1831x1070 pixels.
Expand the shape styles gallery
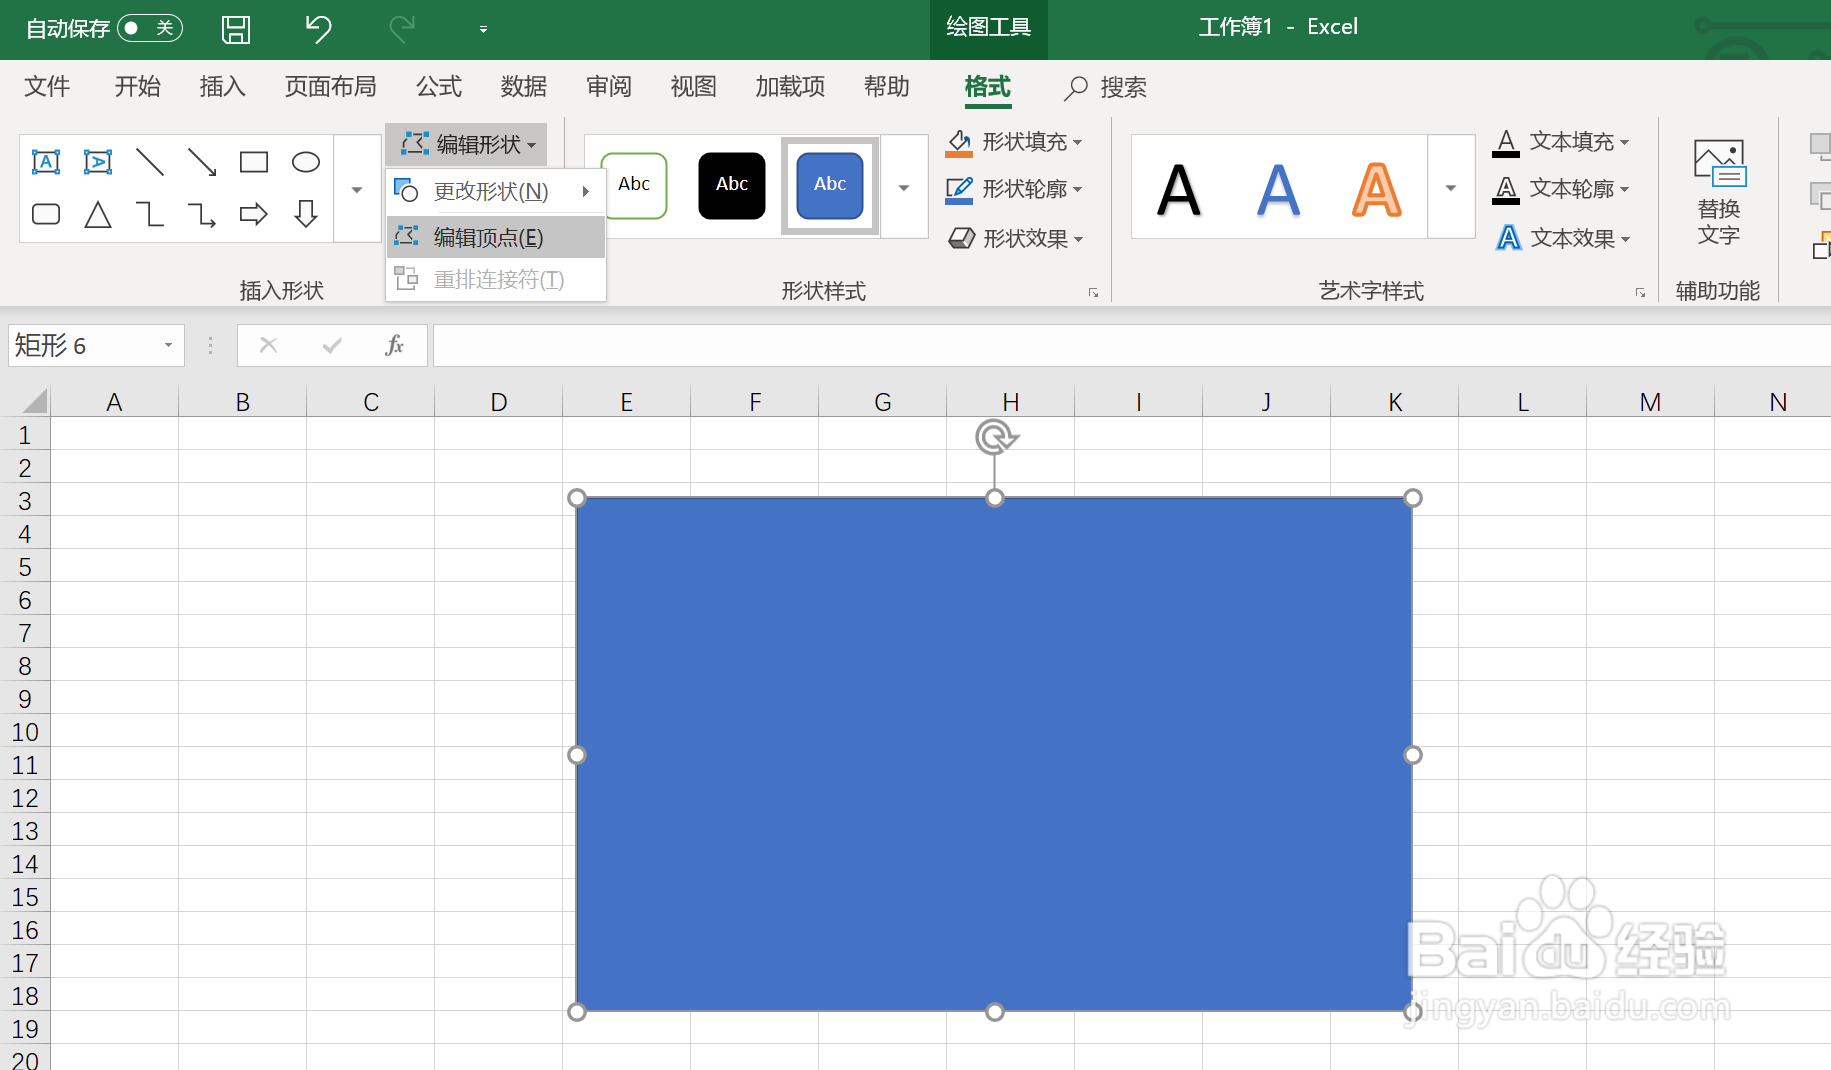pos(904,188)
